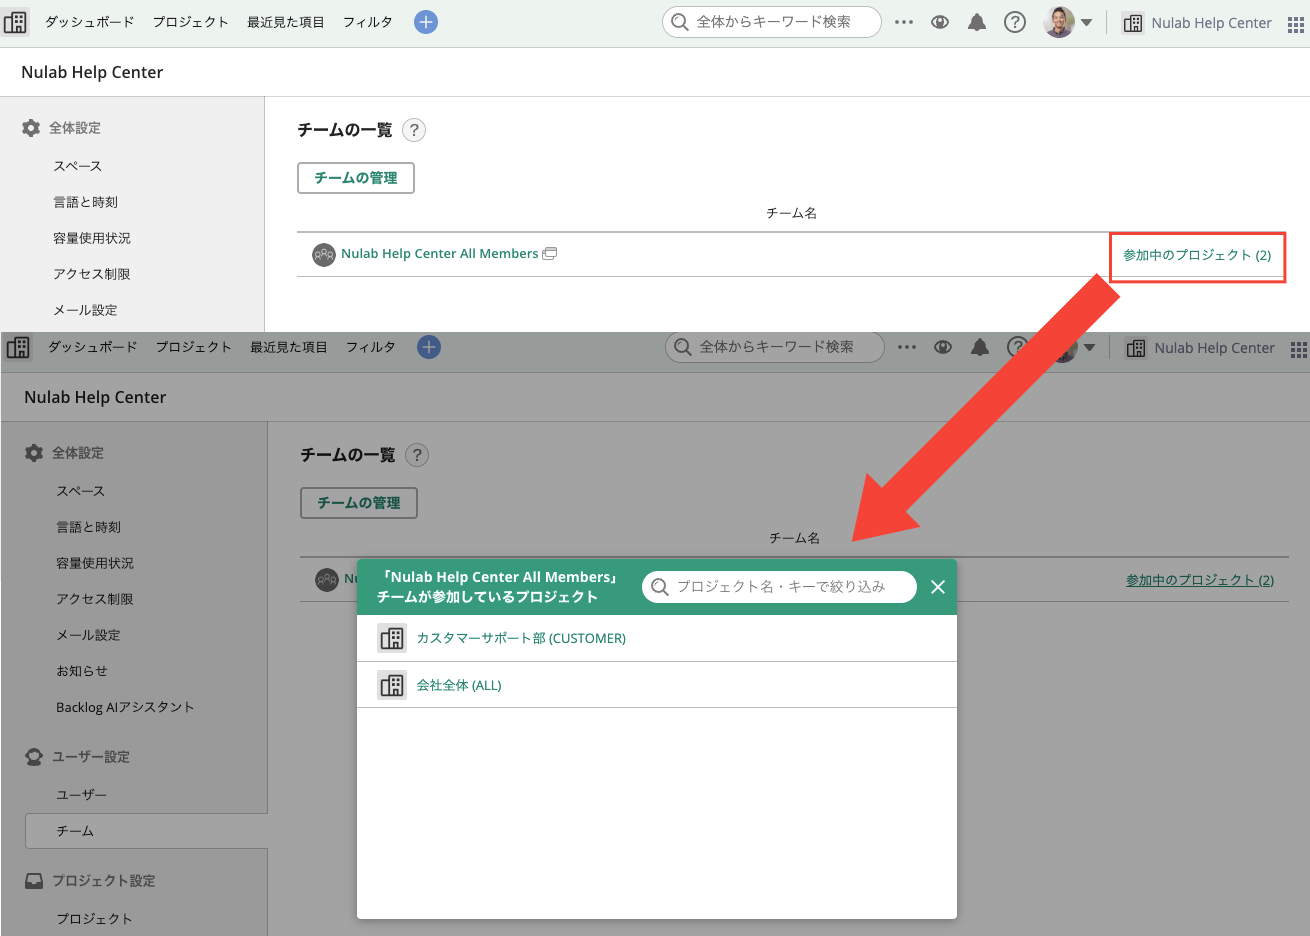The image size is (1310, 936).
Task: Click 参加中のプロジェクト (2) link in upper screenshot
Action: (1197, 255)
